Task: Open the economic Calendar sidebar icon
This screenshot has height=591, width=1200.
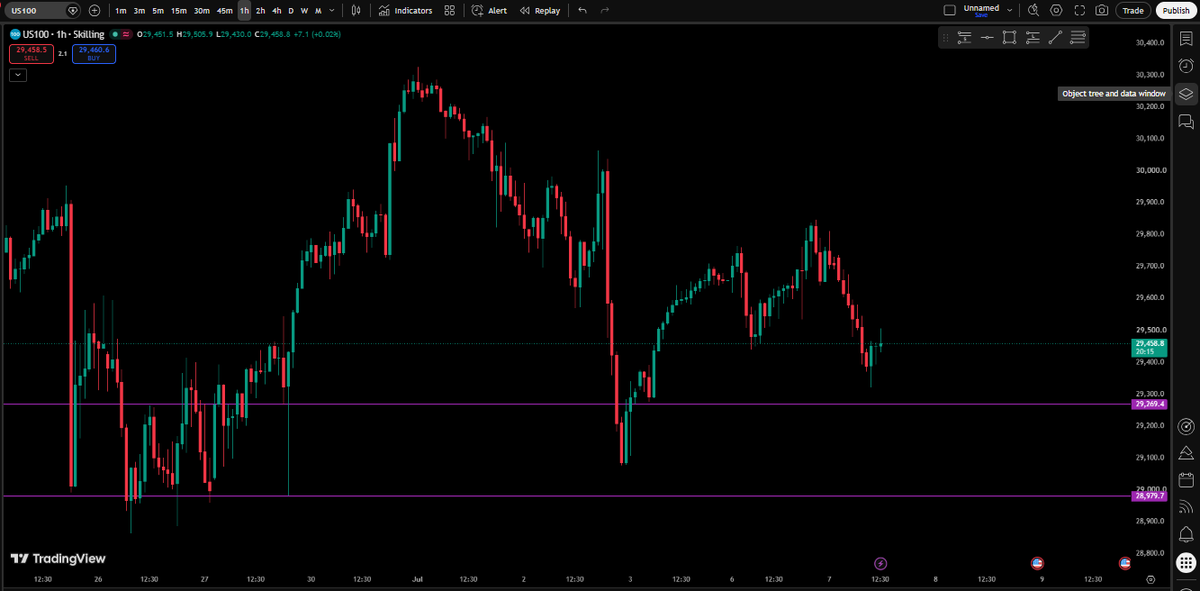Action: point(1186,480)
